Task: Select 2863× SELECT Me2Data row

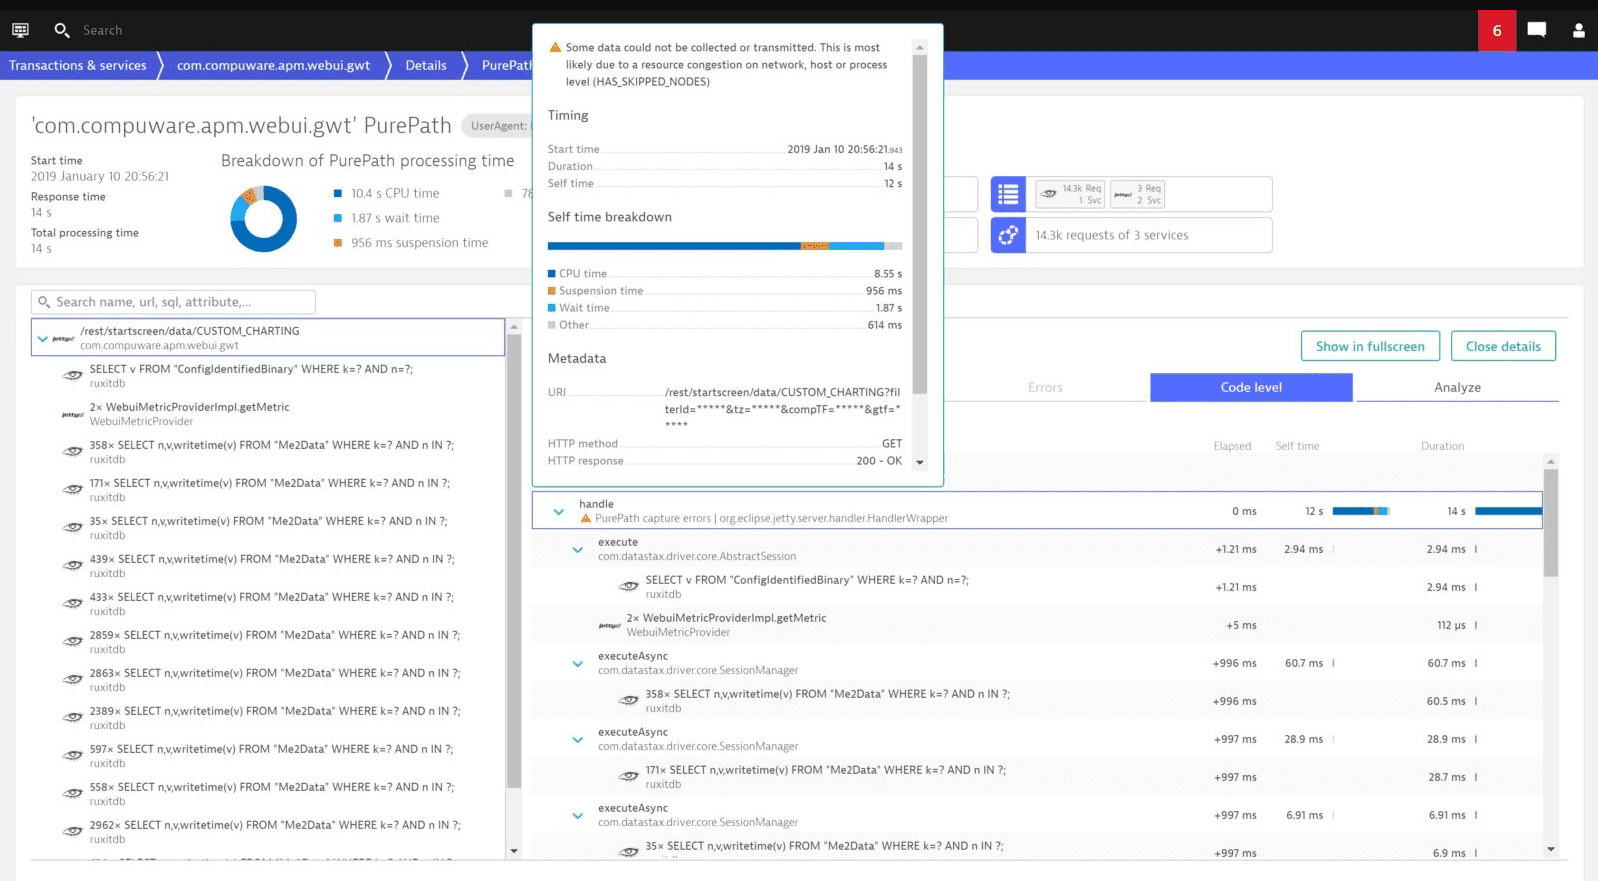Action: [x=267, y=680]
